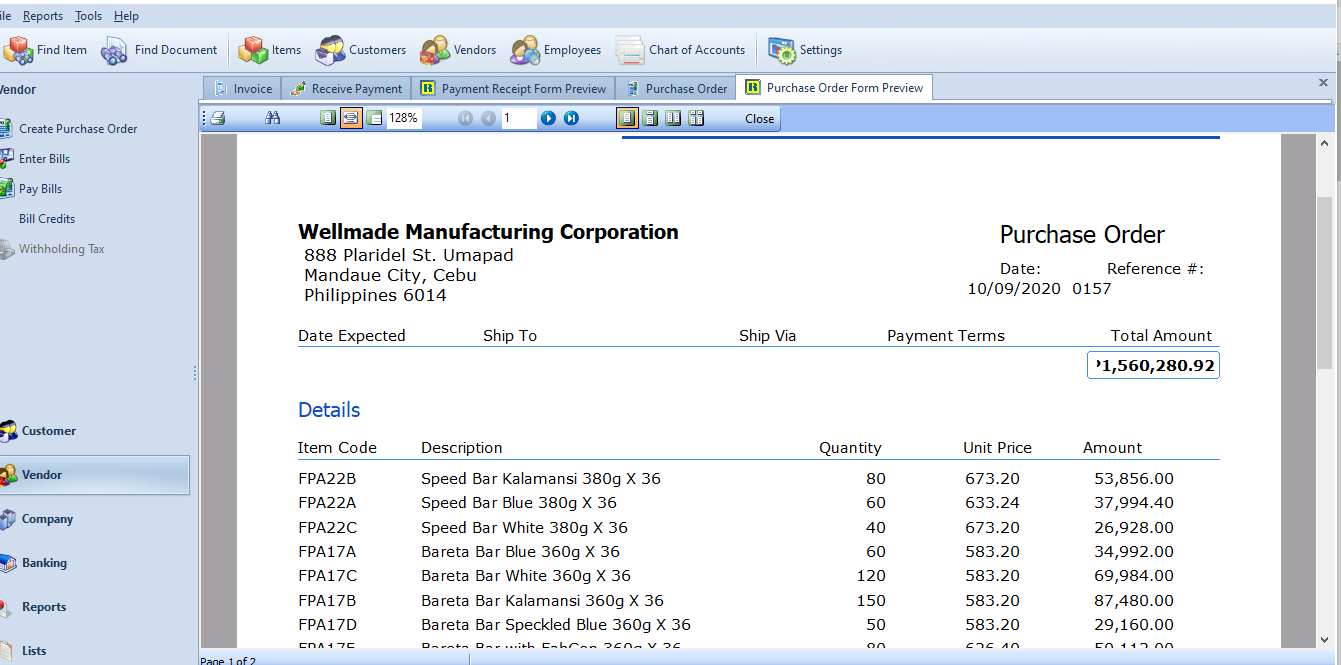This screenshot has width=1341, height=665.
Task: Open Find Document from the toolbar
Action: 159,50
